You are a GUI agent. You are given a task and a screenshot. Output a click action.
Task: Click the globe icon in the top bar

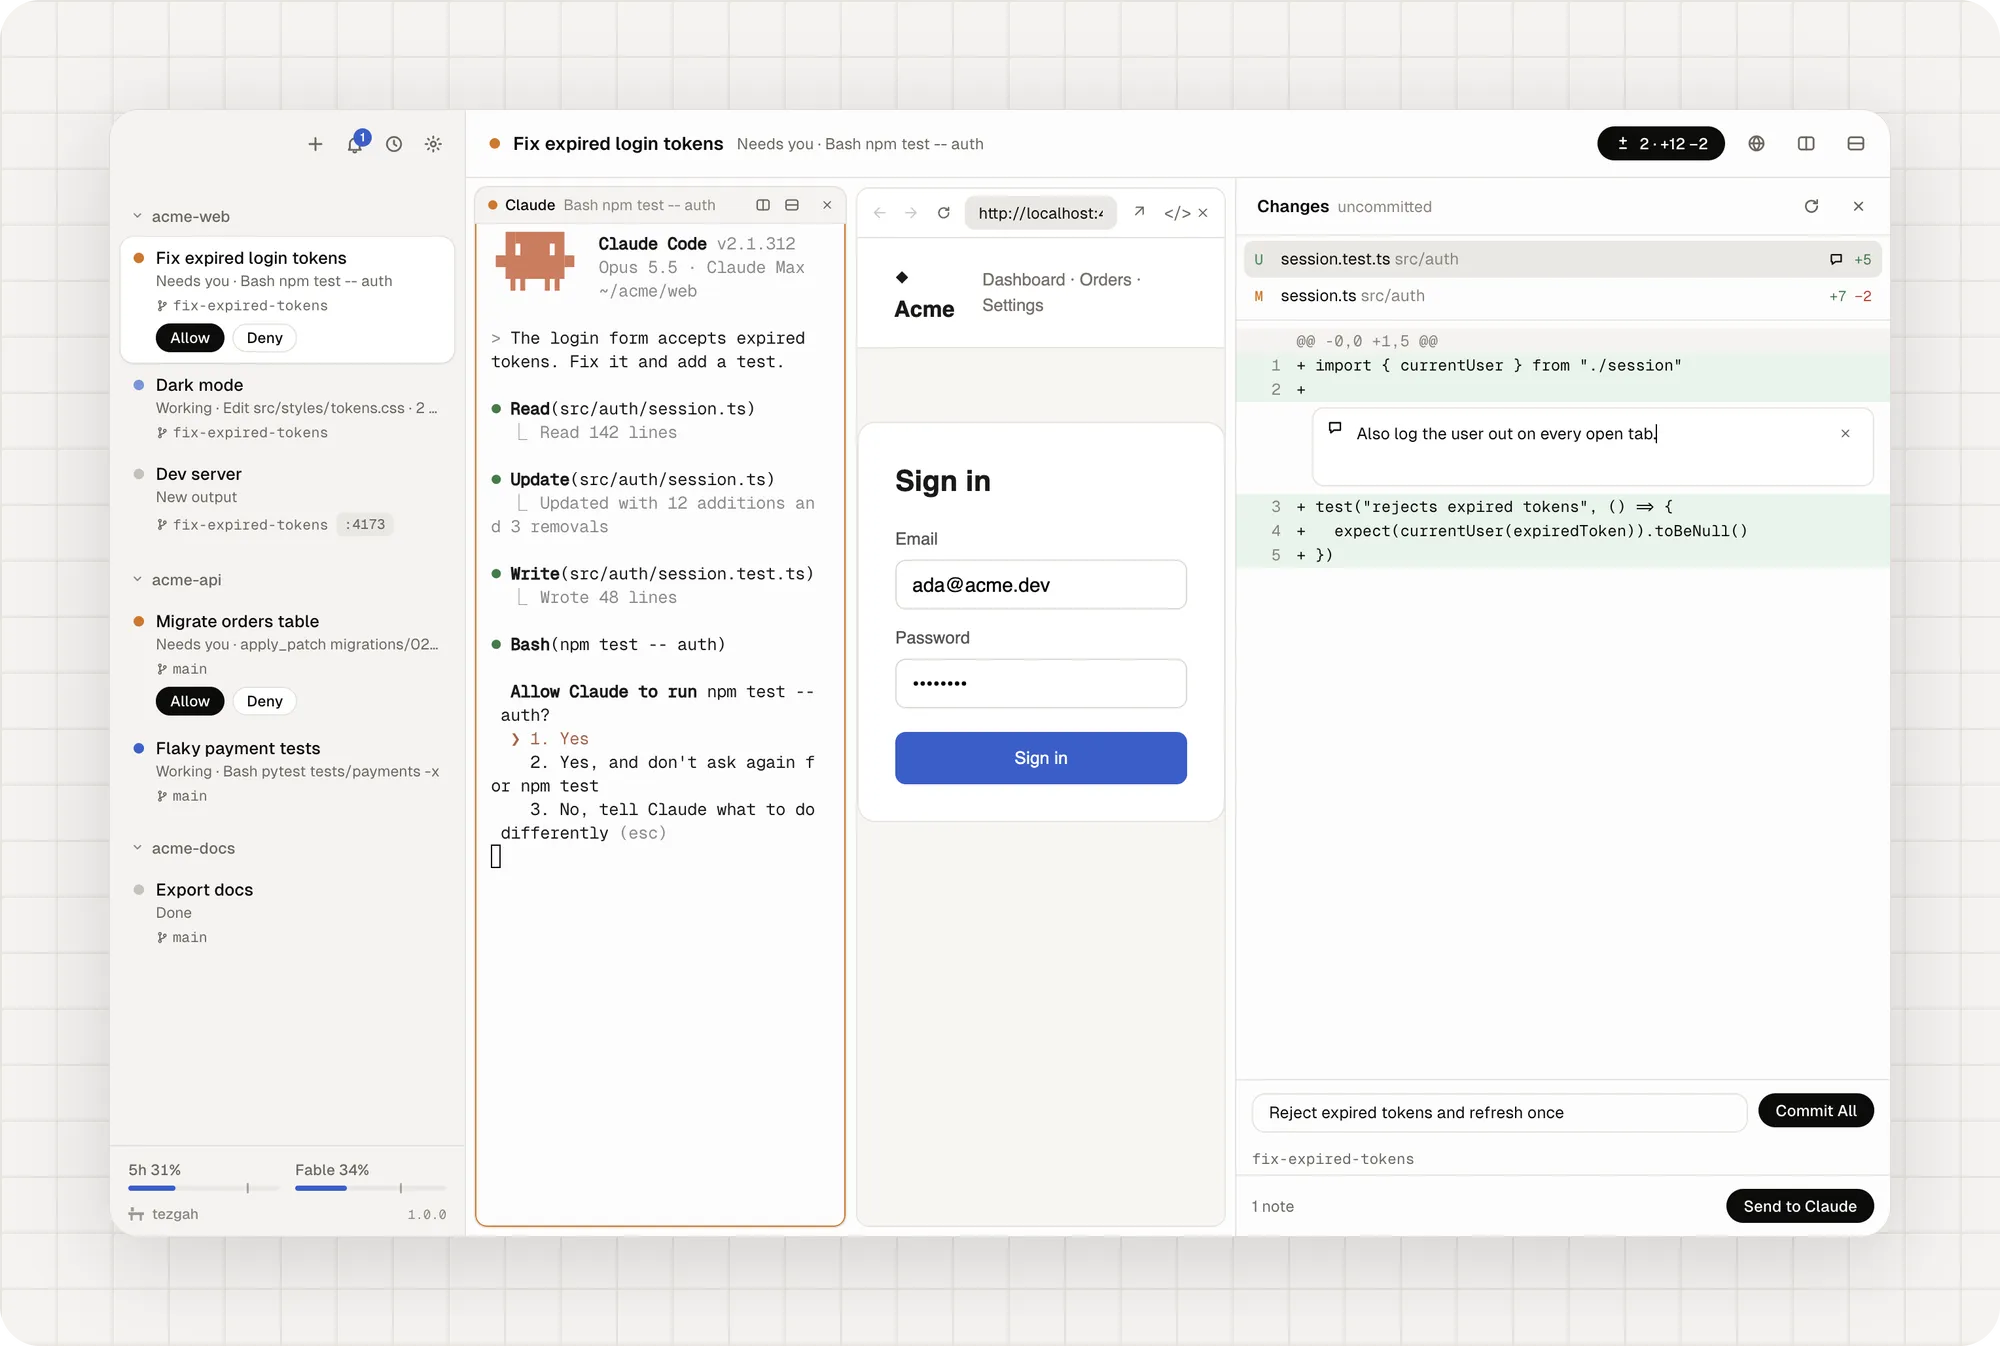(x=1756, y=144)
